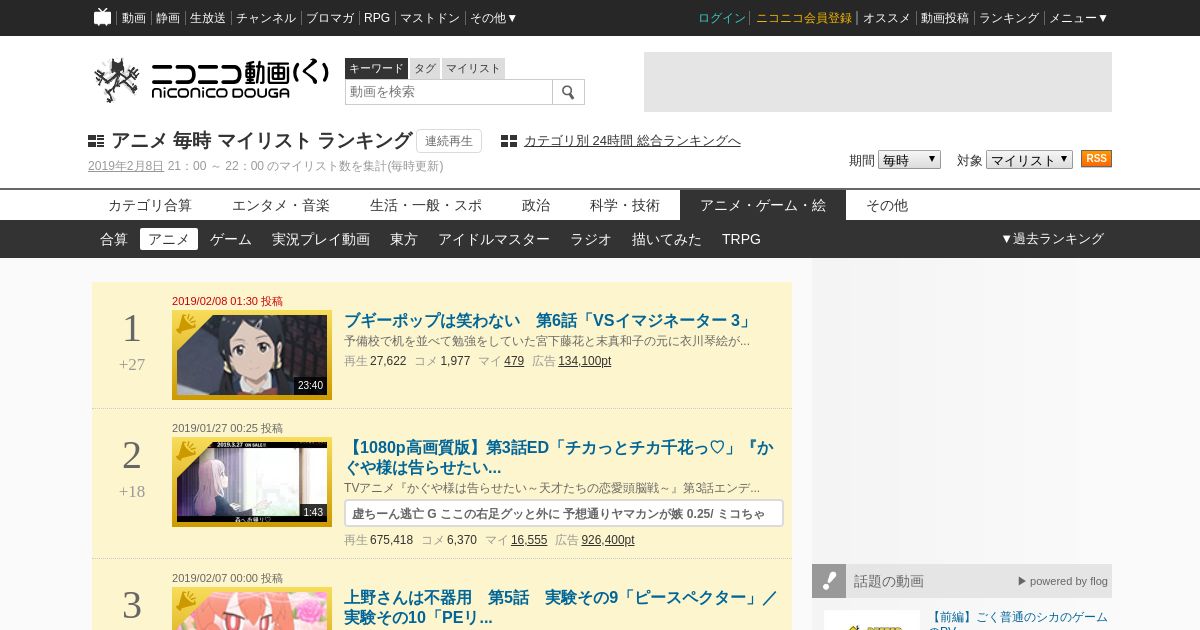
Task: Click the grid icon before category ranking link
Action: [x=509, y=141]
